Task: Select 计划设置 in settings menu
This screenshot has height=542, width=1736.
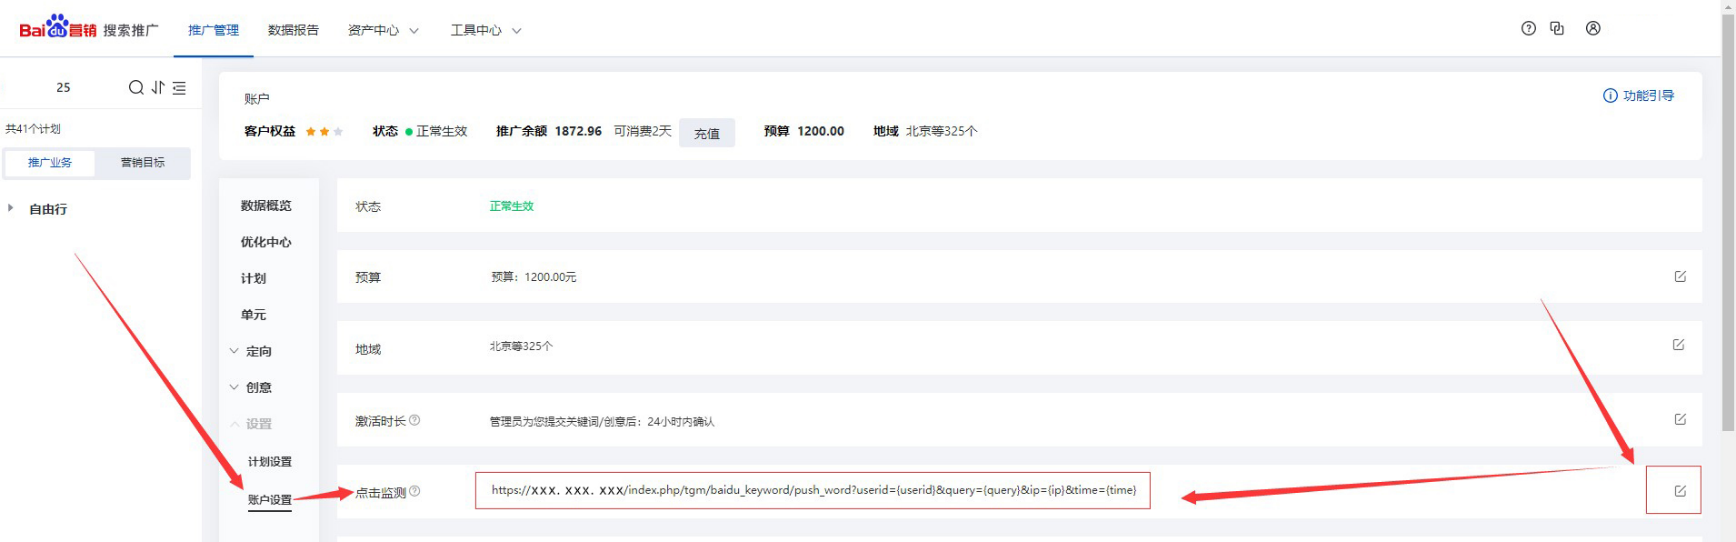Action: pos(270,462)
